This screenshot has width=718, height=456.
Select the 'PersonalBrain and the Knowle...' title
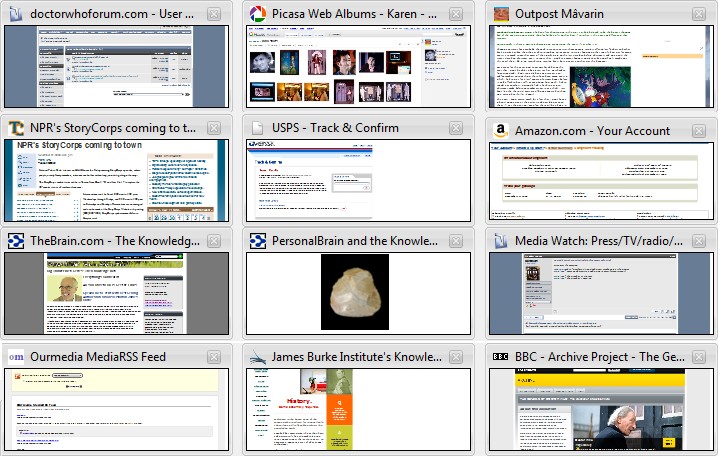point(354,241)
